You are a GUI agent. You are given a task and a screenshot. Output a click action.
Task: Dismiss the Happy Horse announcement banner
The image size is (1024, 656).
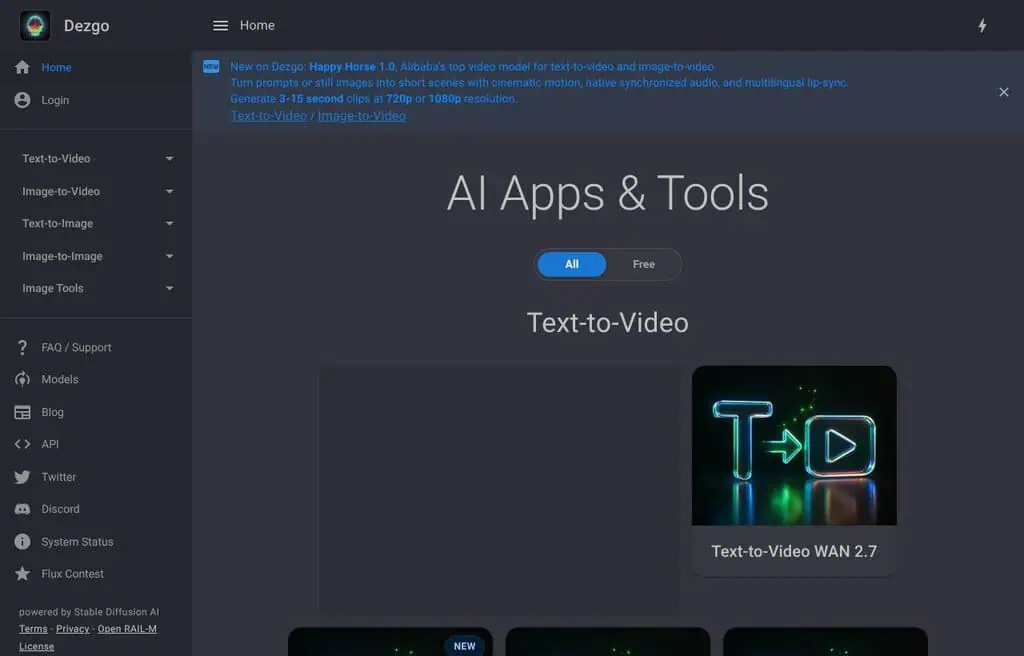(1004, 92)
